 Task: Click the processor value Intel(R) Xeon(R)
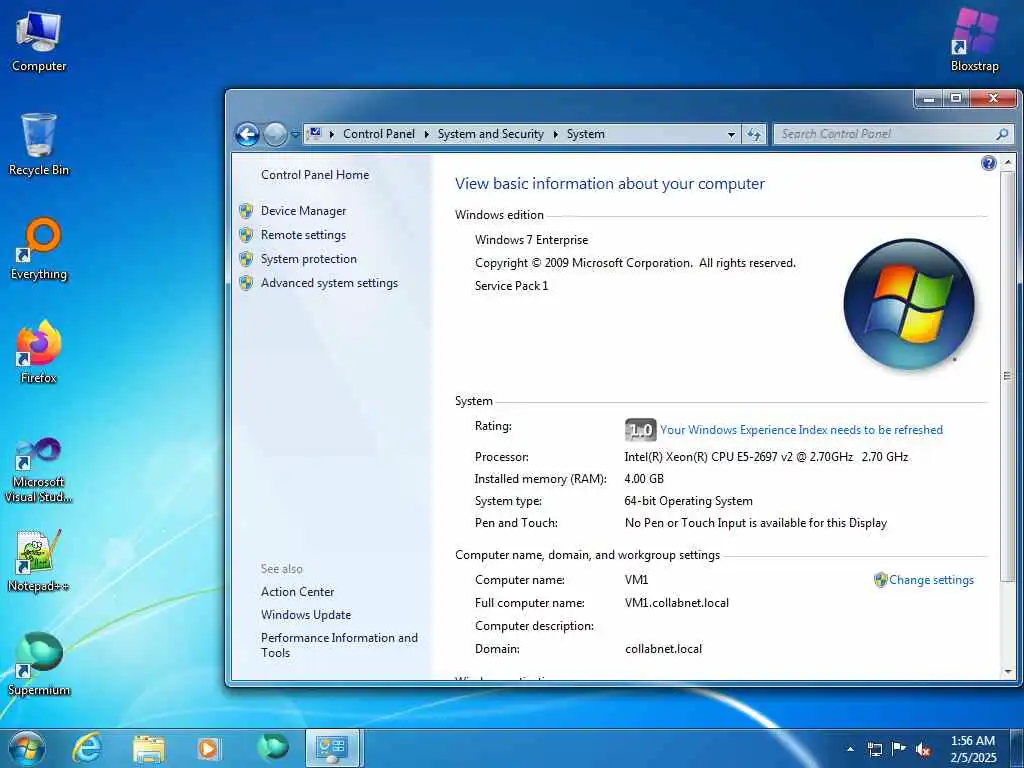pos(766,457)
